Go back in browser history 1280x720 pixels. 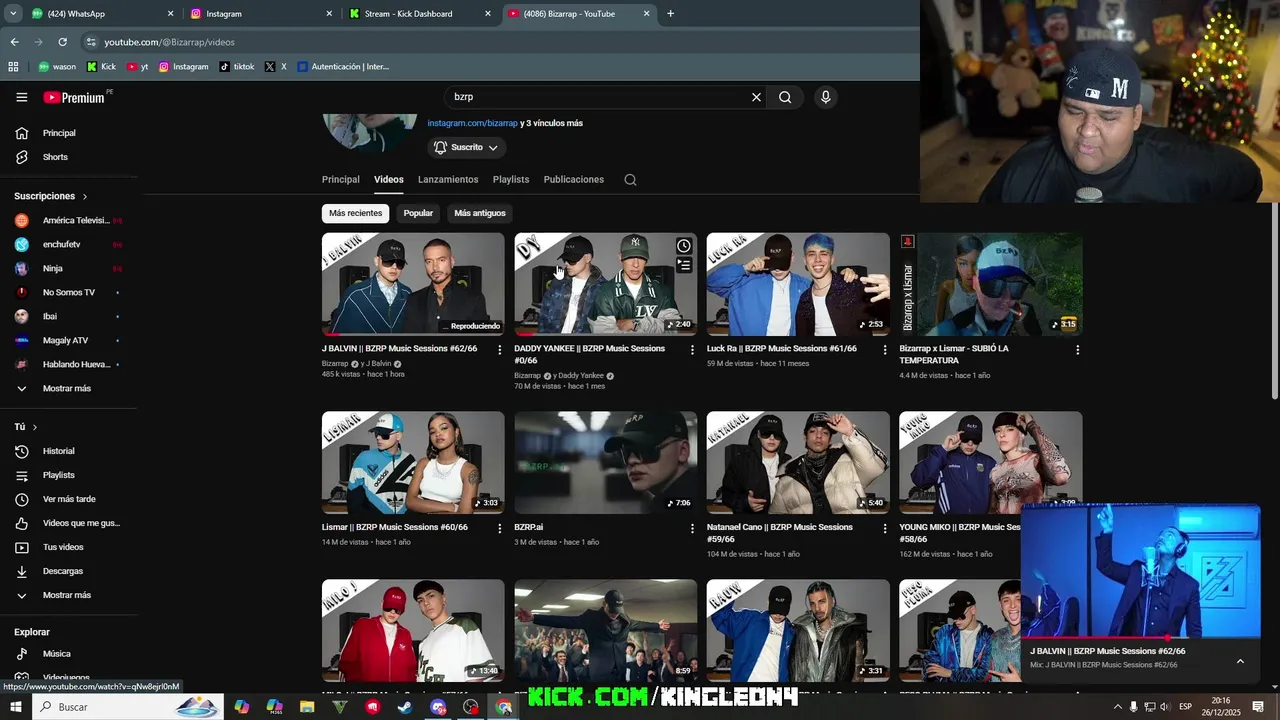click(x=14, y=42)
